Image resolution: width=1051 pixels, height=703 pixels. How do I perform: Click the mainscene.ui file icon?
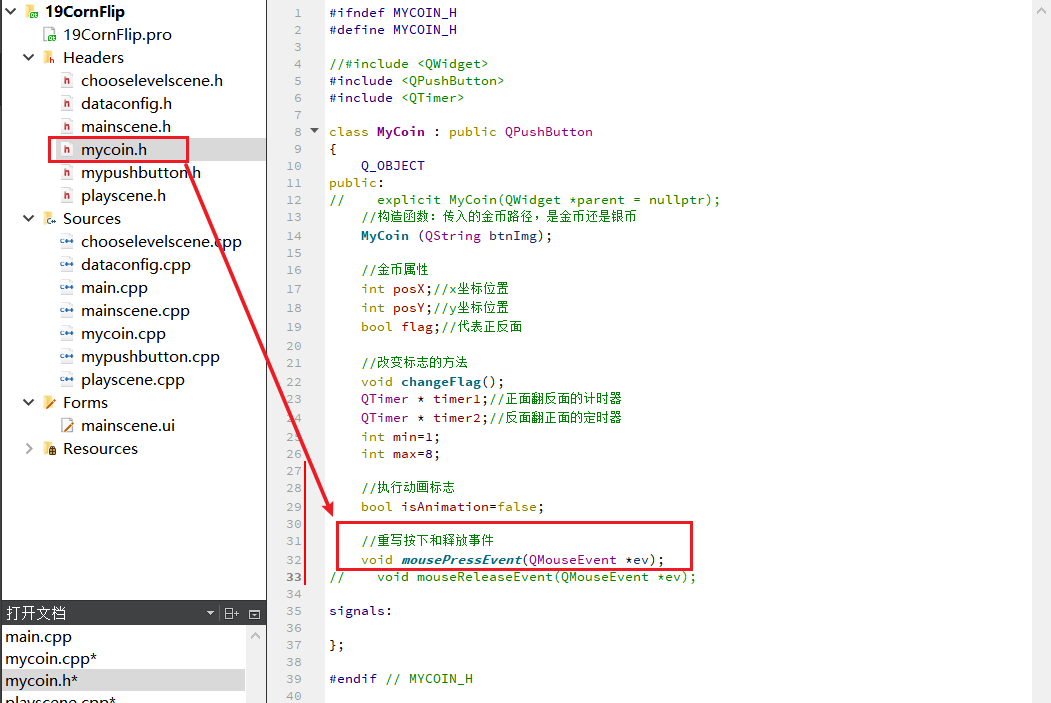67,426
